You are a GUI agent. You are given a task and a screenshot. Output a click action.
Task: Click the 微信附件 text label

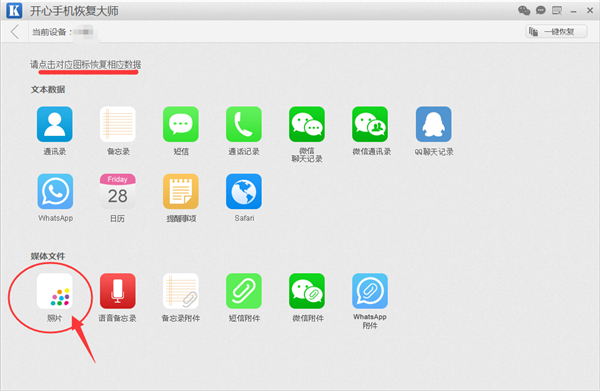click(x=308, y=318)
